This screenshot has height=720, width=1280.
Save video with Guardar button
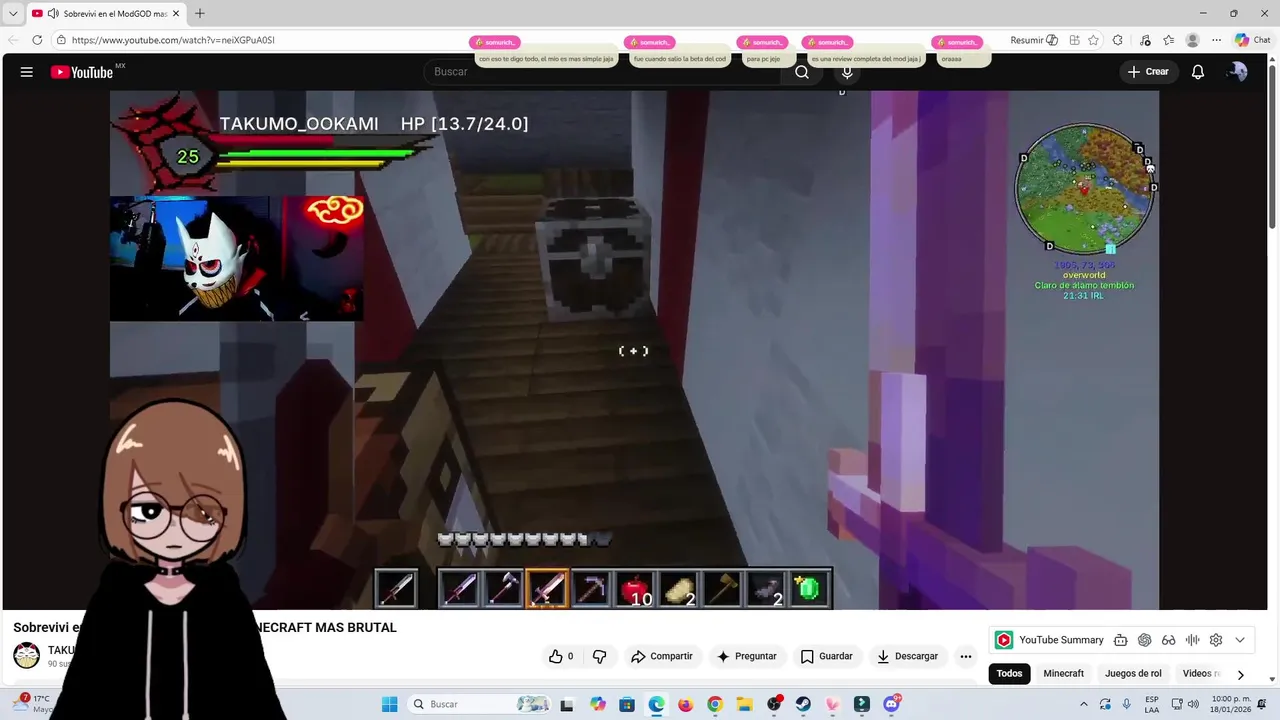[826, 656]
